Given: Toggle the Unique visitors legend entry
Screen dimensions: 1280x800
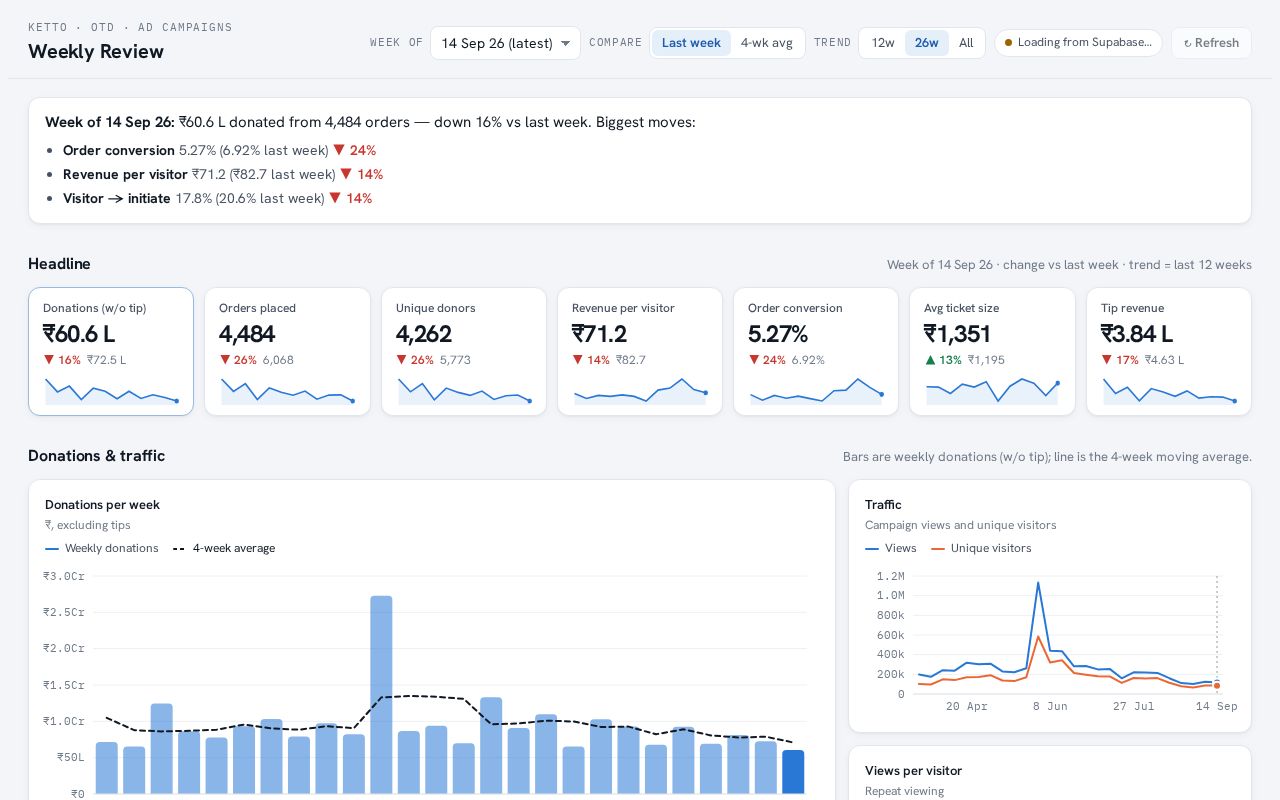Looking at the screenshot, I should point(981,548).
